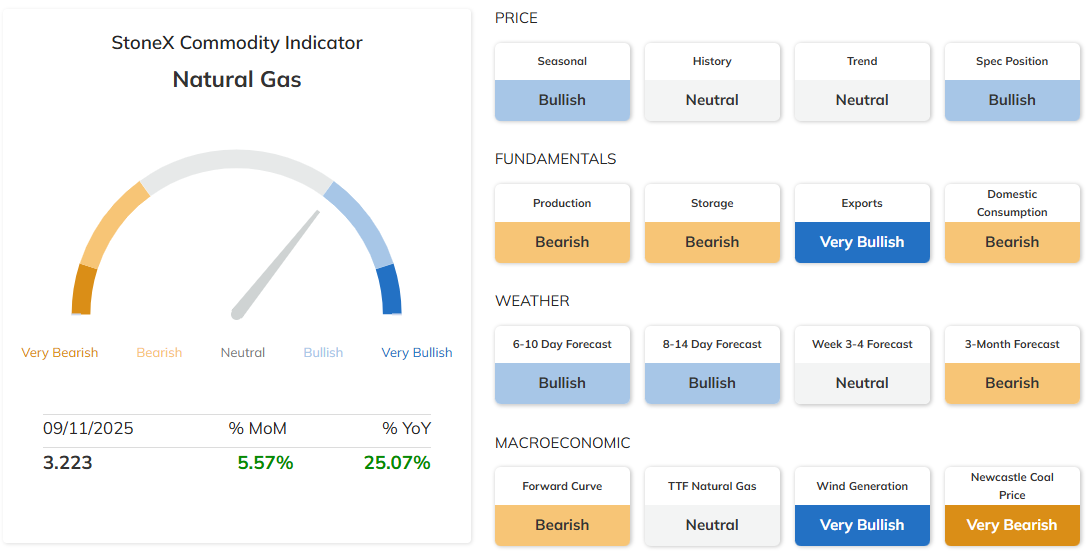Screen dimensions: 1087x555
Task: Select the Trend Neutral card
Action: [862, 82]
